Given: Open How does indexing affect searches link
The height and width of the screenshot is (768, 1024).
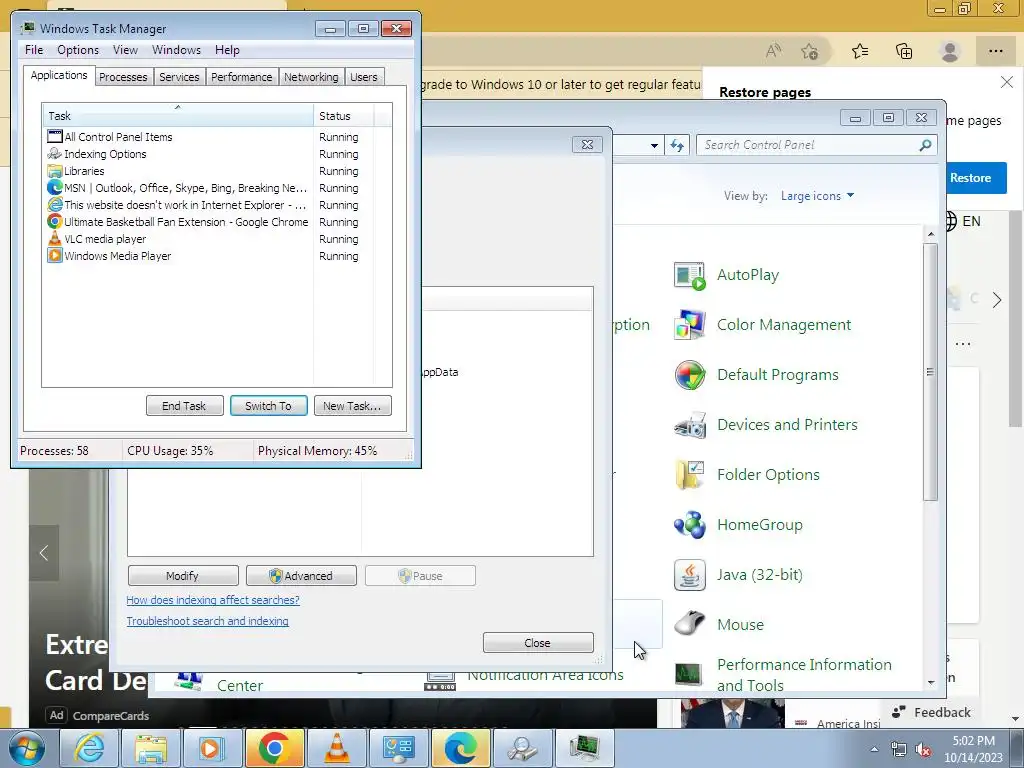Looking at the screenshot, I should (x=213, y=600).
